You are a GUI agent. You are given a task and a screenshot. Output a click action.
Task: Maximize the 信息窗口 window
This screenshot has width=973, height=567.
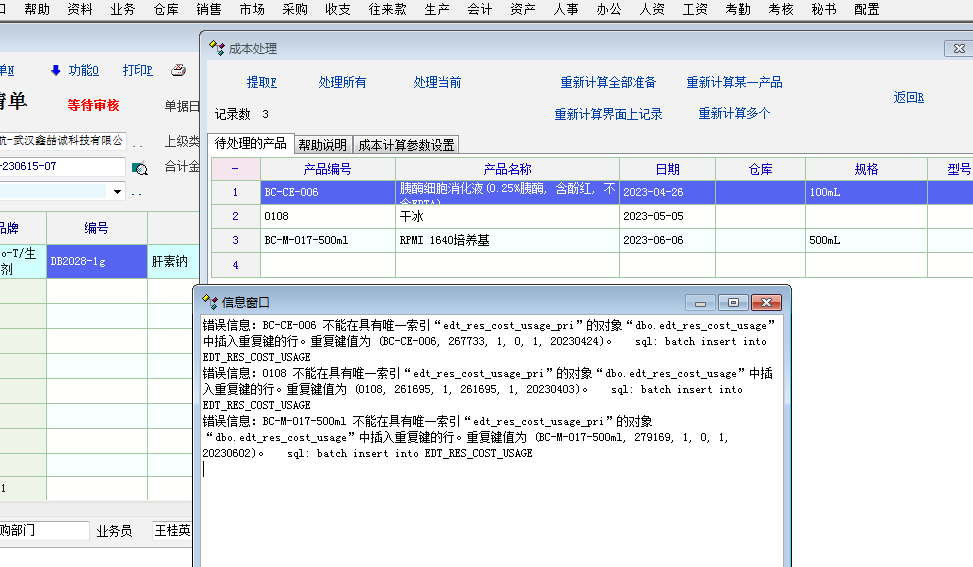coord(733,303)
